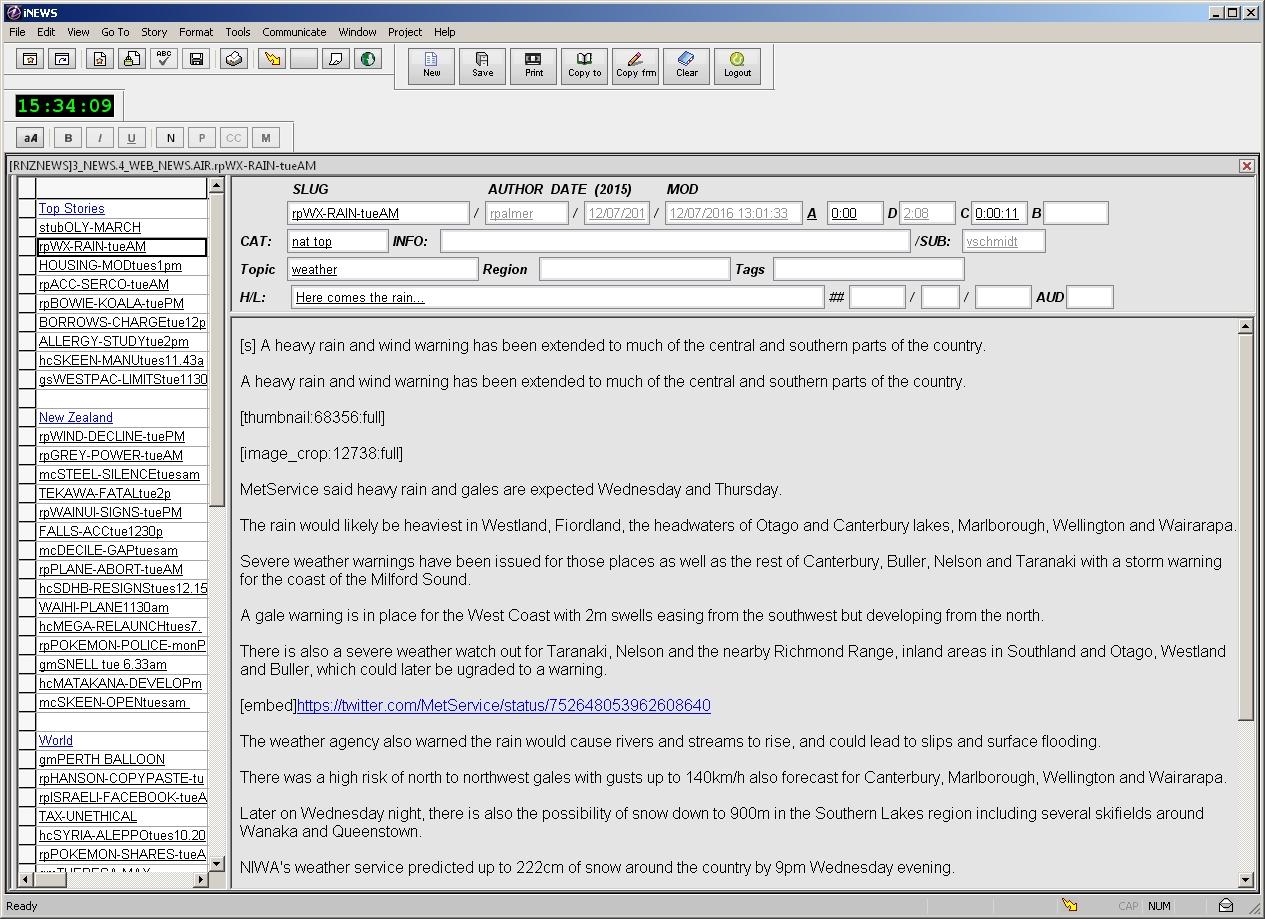Viewport: 1265px width, 919px height.
Task: Run spell check with the ABC checkmark icon
Action: (x=164, y=58)
